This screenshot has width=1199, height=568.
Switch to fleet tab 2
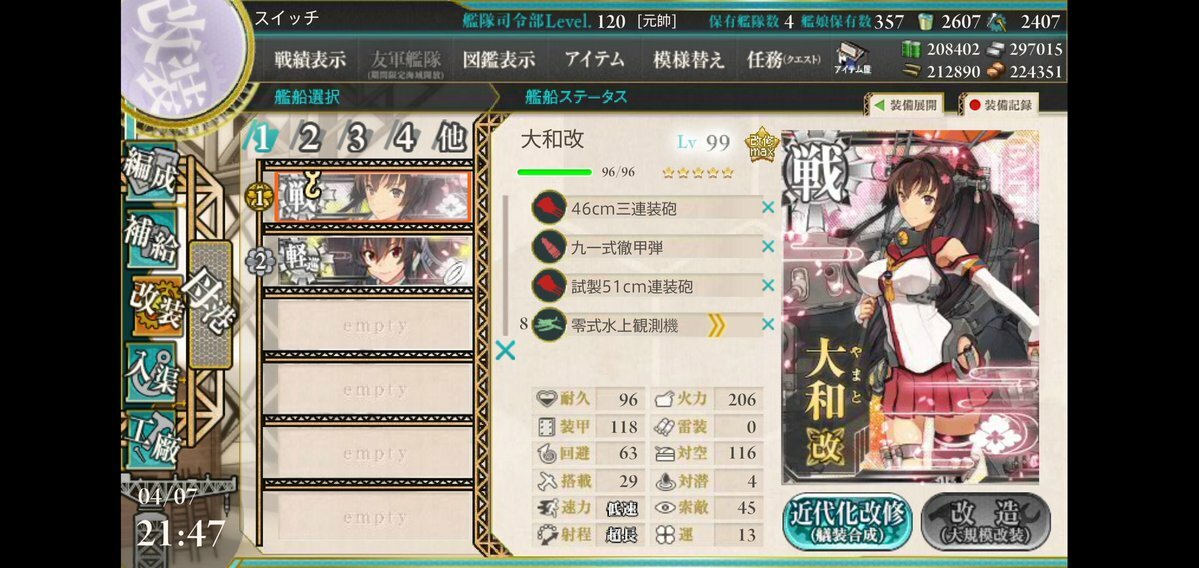[309, 138]
